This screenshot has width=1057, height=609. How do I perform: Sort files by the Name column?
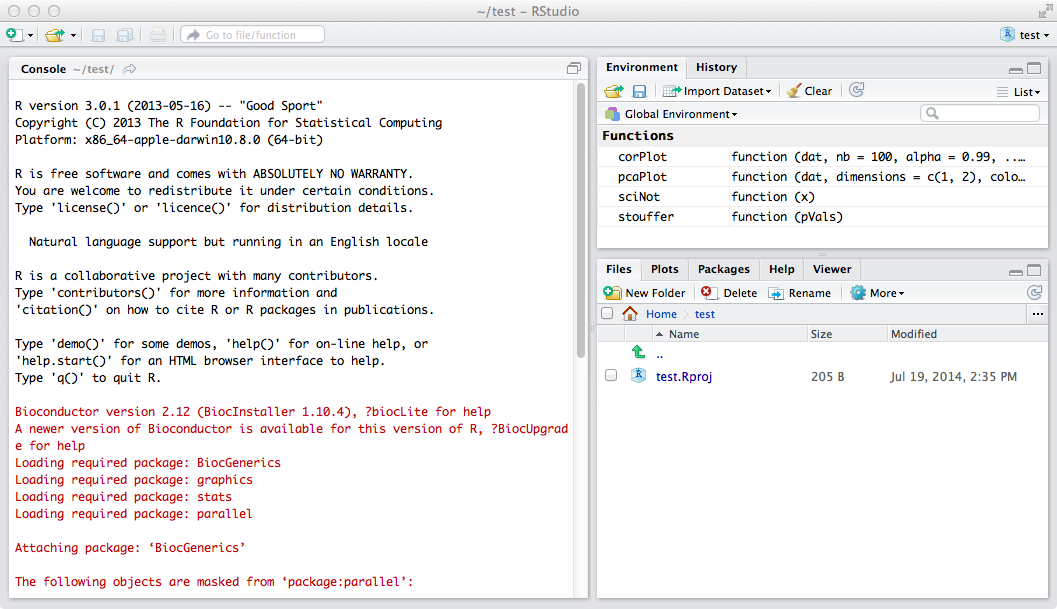coord(730,334)
